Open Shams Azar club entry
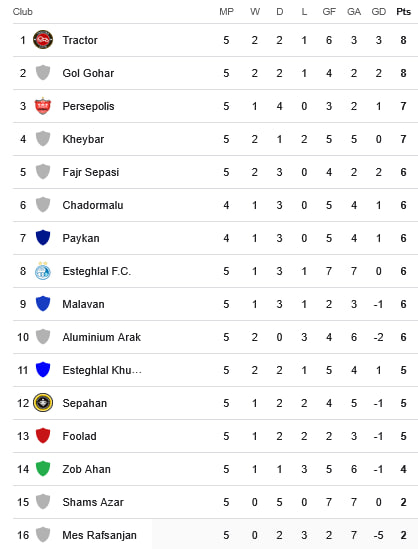The width and height of the screenshot is (418, 549). [93, 502]
